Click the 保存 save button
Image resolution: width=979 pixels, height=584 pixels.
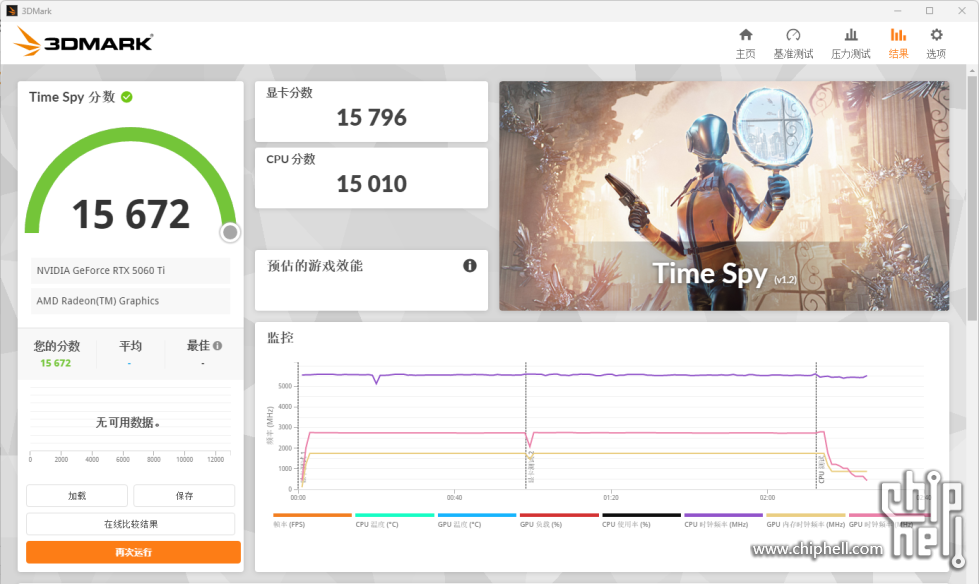tap(184, 495)
